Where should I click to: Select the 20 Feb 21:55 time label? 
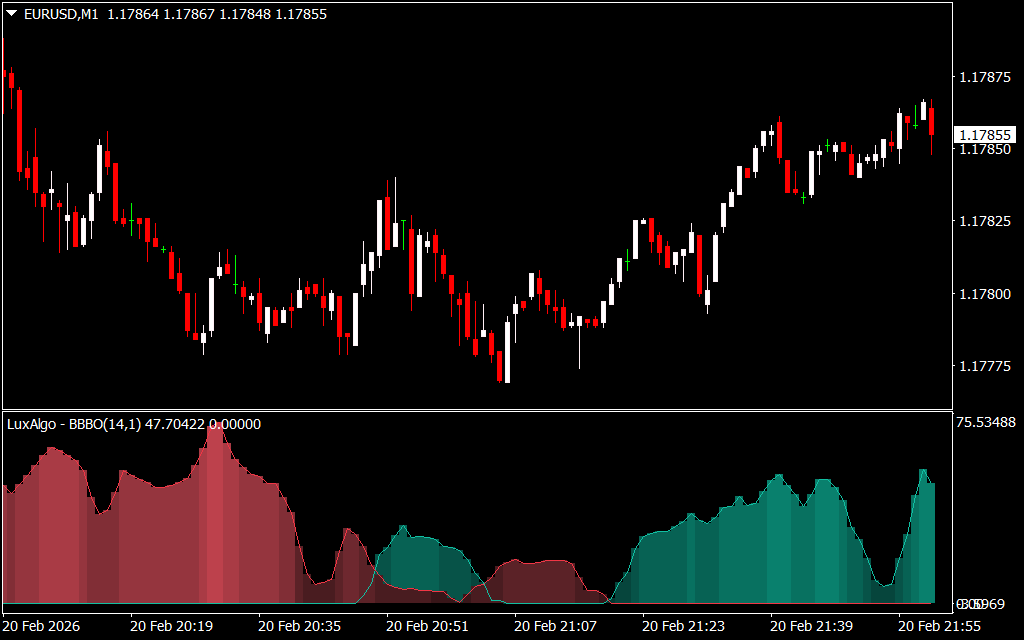click(939, 625)
